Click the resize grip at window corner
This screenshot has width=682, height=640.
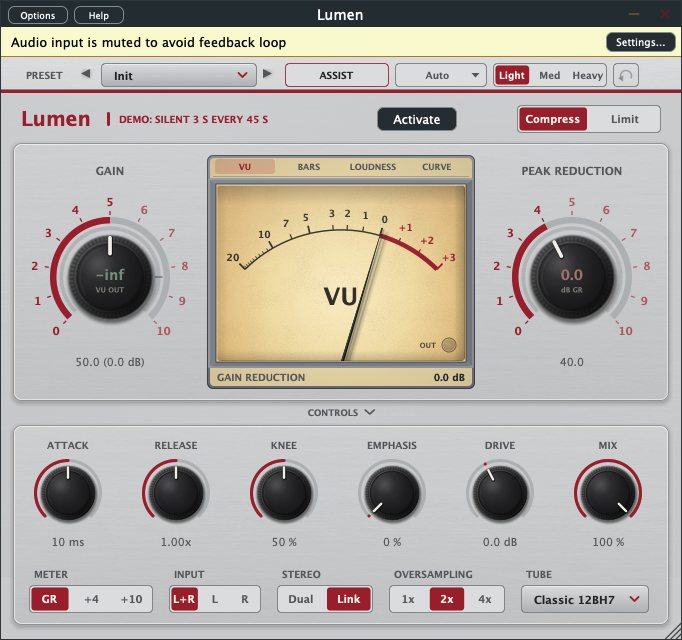673,631
